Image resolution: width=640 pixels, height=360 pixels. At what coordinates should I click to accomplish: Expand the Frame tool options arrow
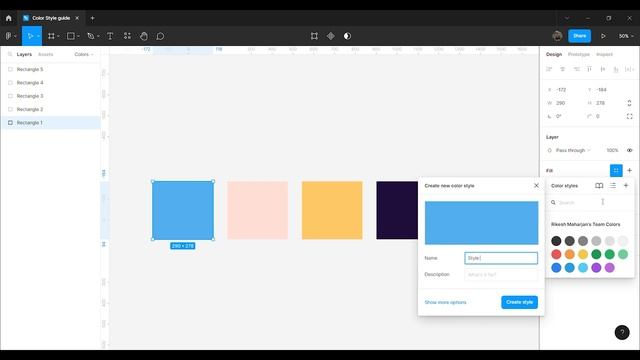tap(58, 36)
